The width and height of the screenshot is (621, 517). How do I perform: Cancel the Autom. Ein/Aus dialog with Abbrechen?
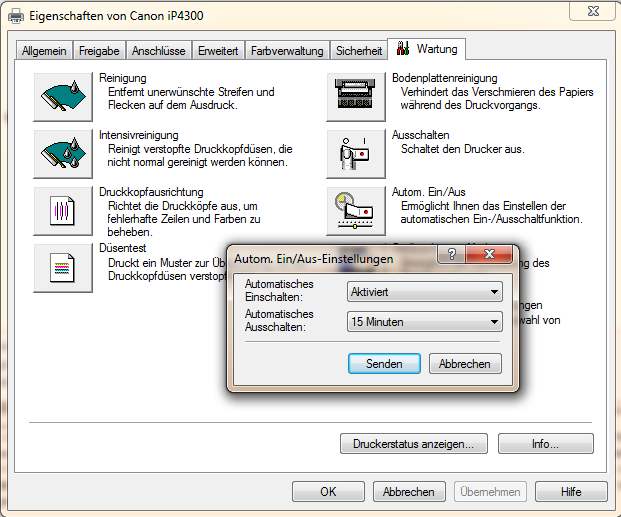click(x=465, y=364)
